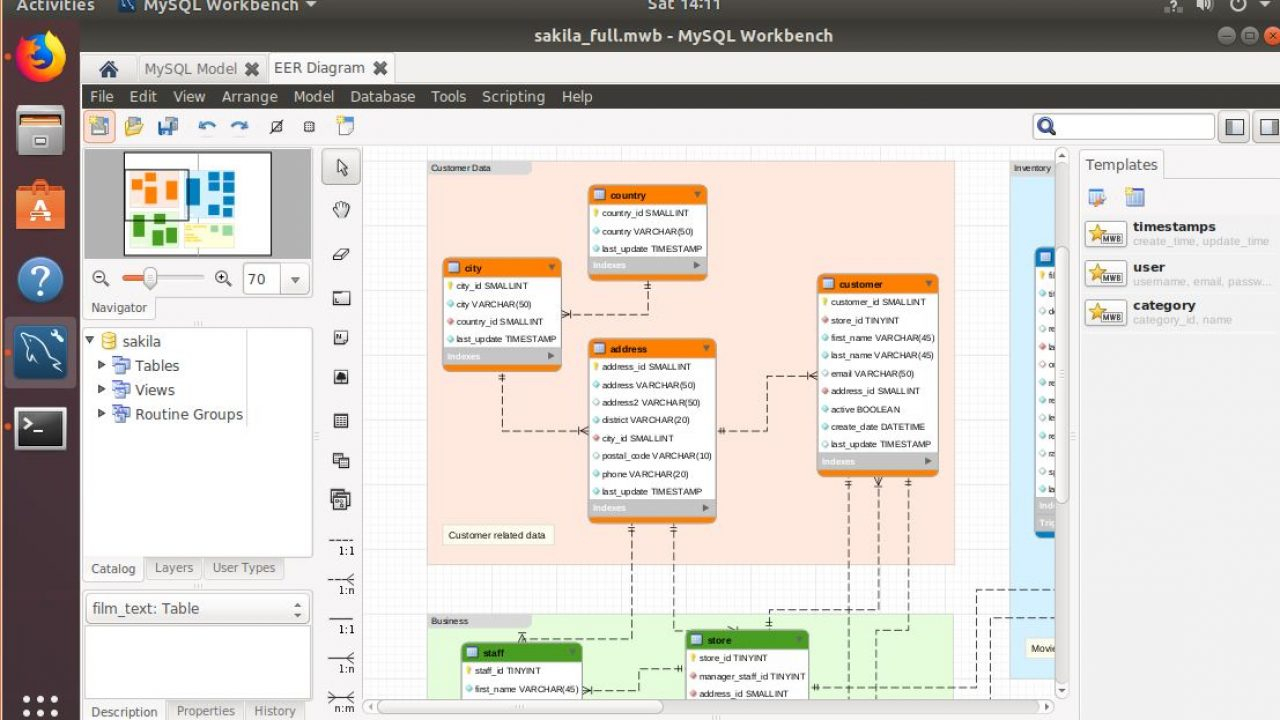
Task: Switch to the Properties tab
Action: pyautogui.click(x=205, y=711)
